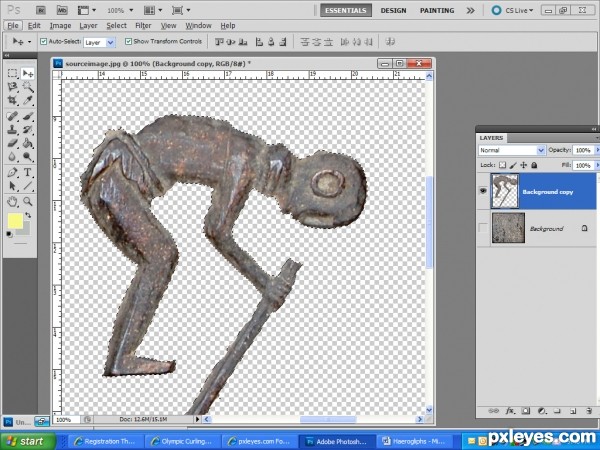
Task: Create a new layer group
Action: 557,411
